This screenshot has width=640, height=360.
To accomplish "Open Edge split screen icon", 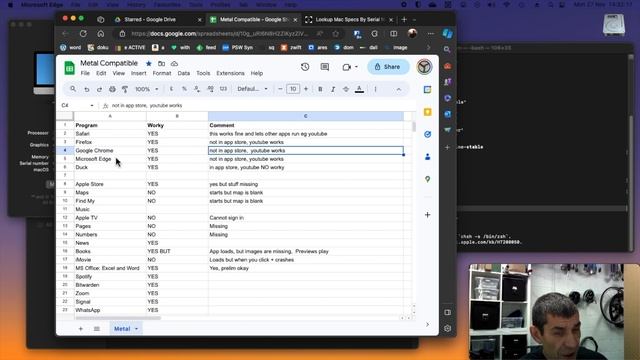I will (393, 34).
